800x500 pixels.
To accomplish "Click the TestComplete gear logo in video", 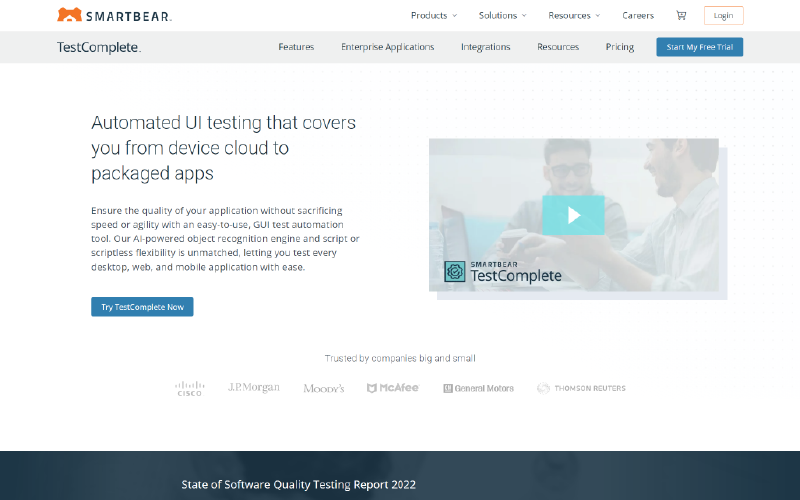I will click(x=455, y=271).
